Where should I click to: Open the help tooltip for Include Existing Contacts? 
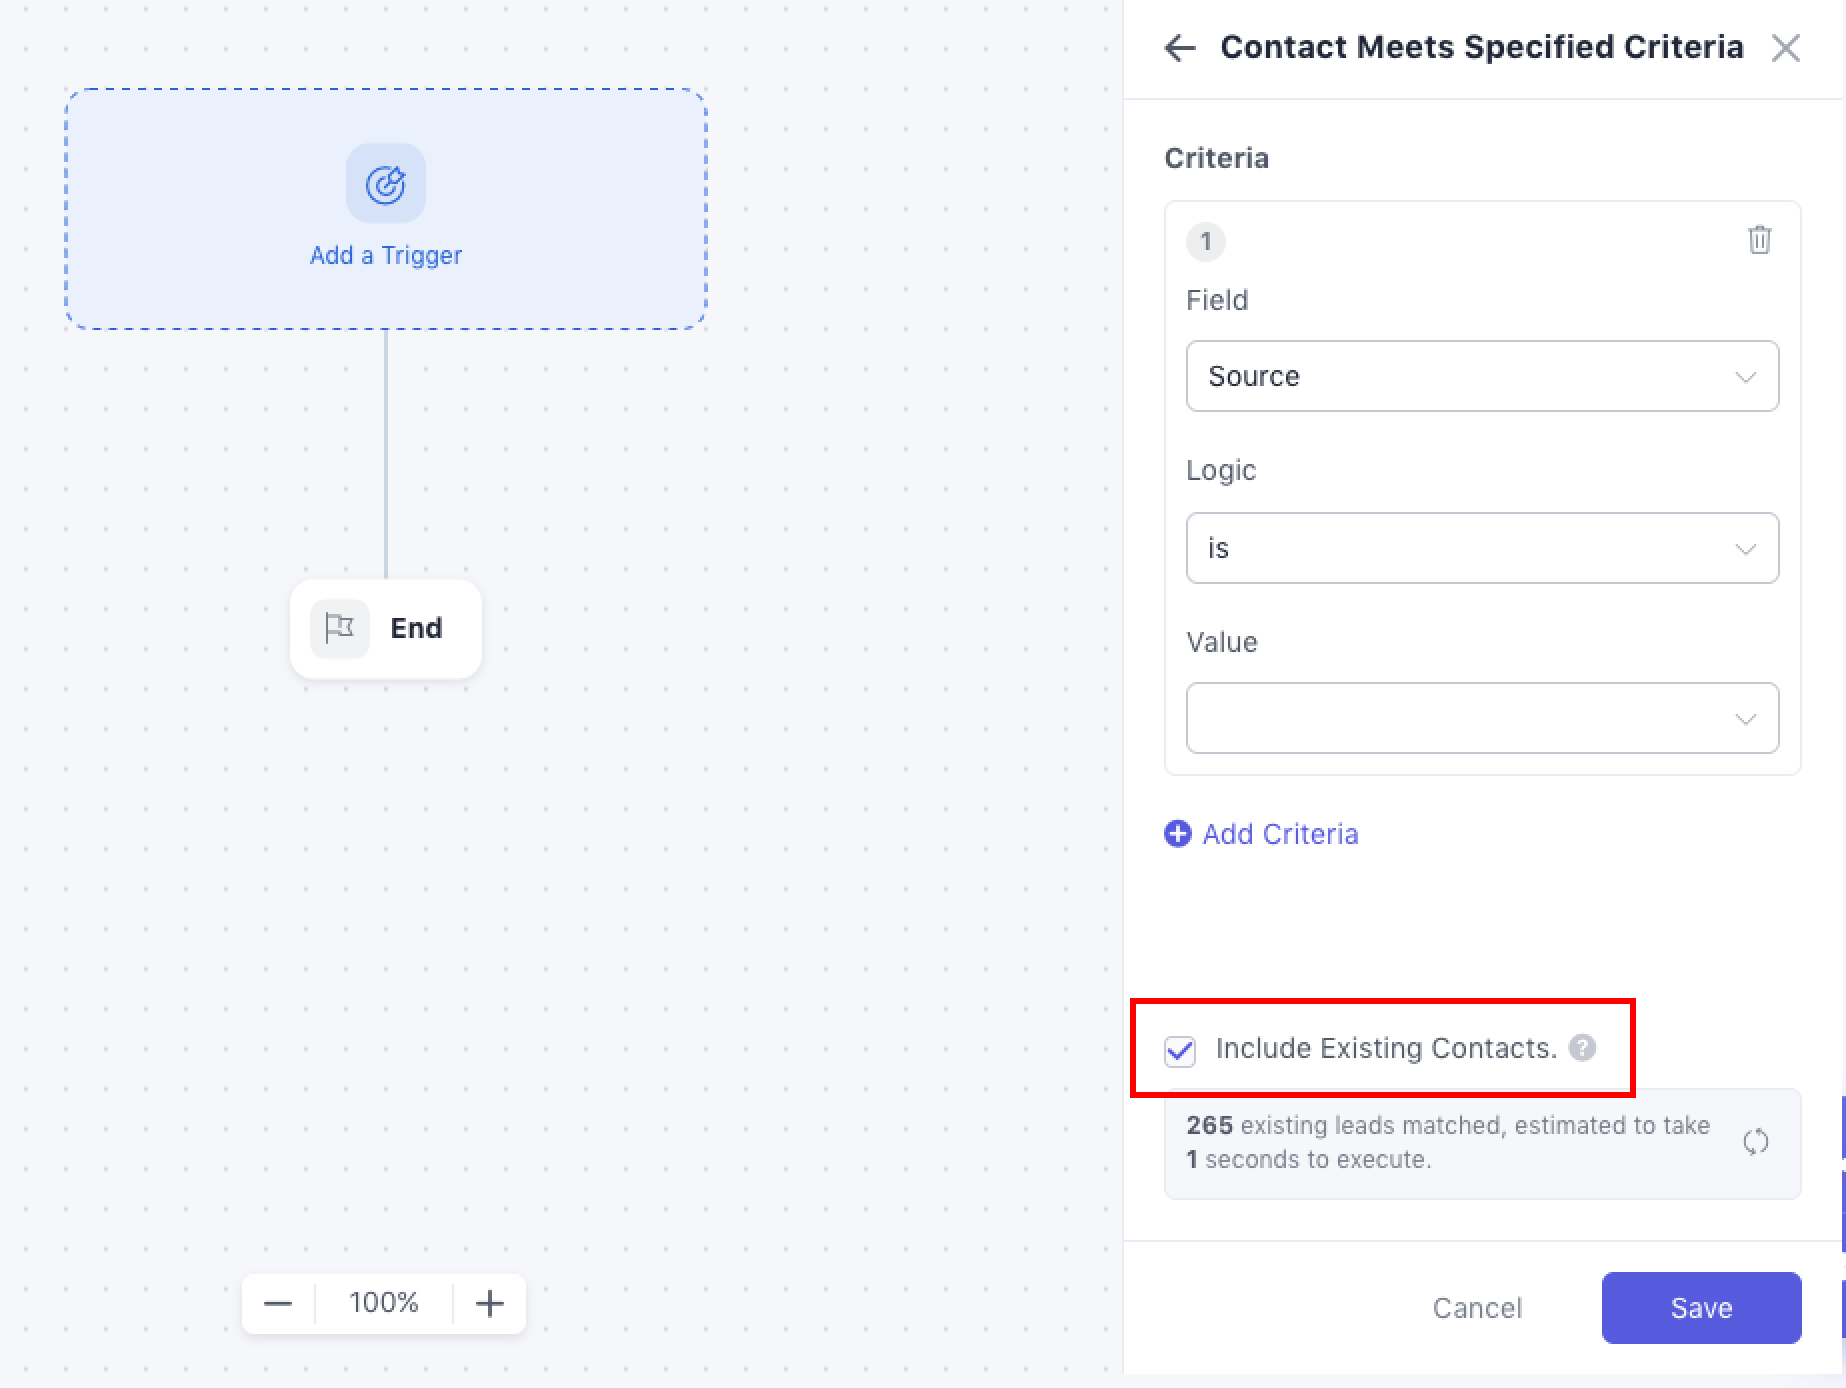pos(1582,1048)
